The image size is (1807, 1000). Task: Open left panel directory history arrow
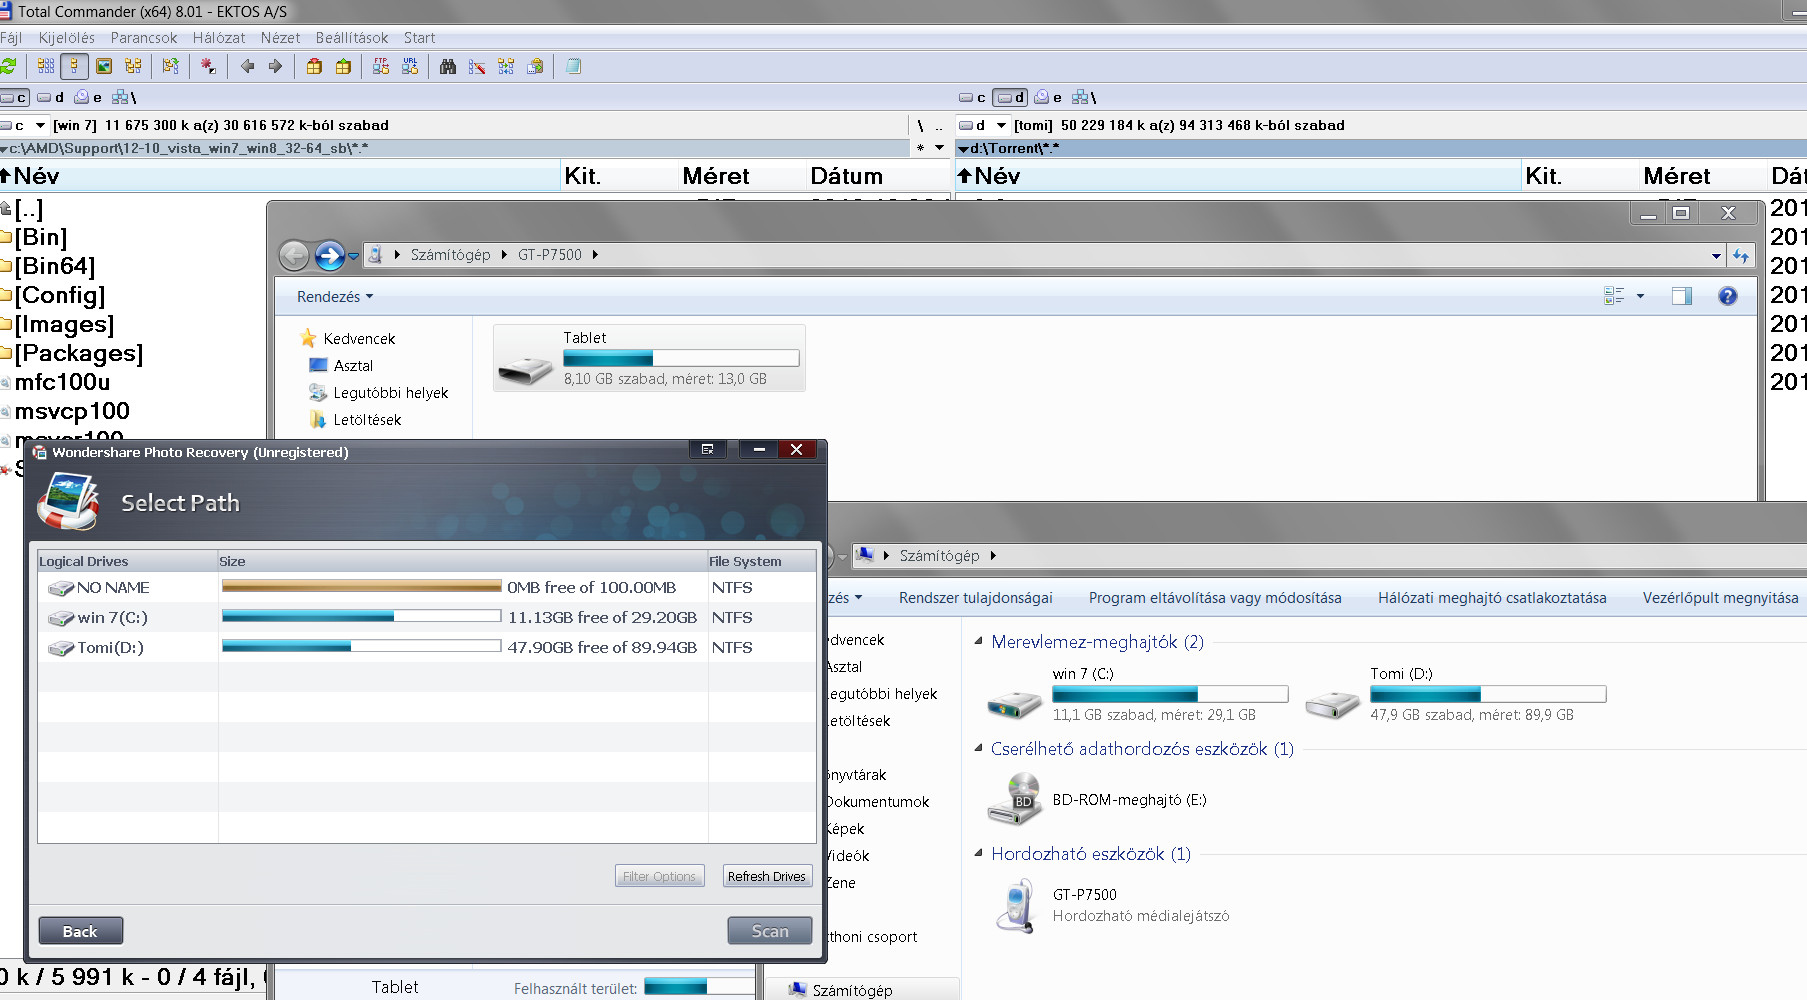coord(939,148)
